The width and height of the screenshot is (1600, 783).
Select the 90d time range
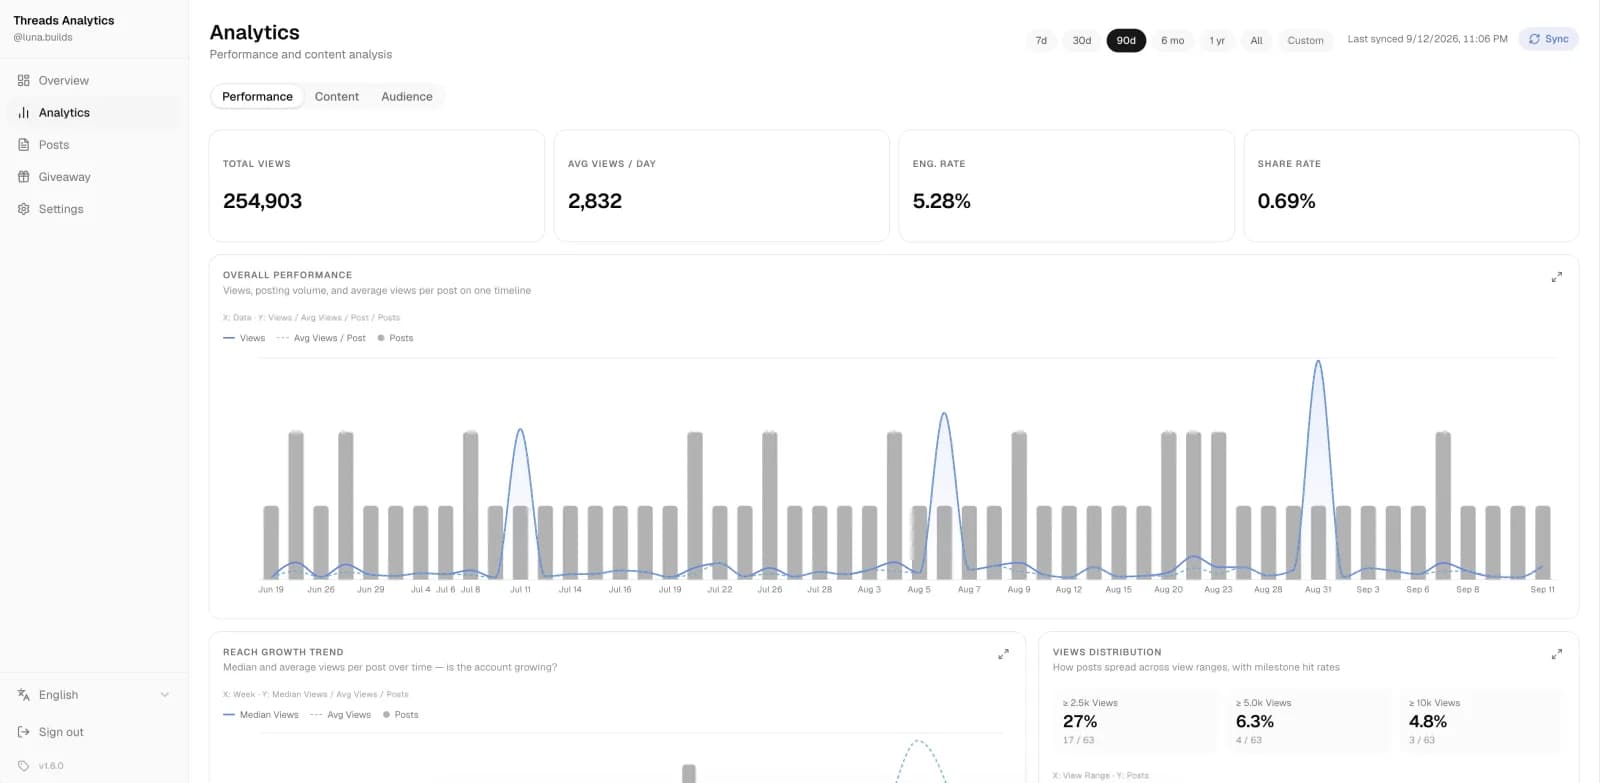[1126, 40]
